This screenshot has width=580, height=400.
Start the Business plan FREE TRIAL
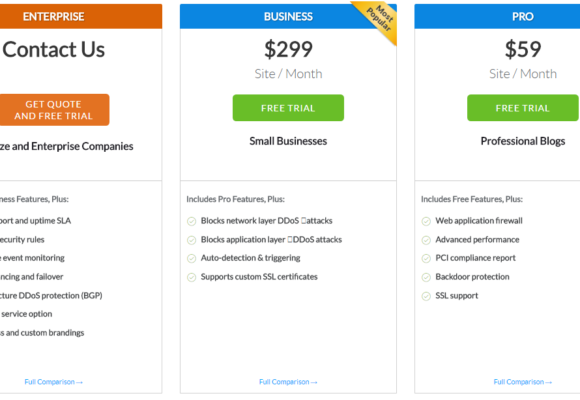click(x=288, y=108)
